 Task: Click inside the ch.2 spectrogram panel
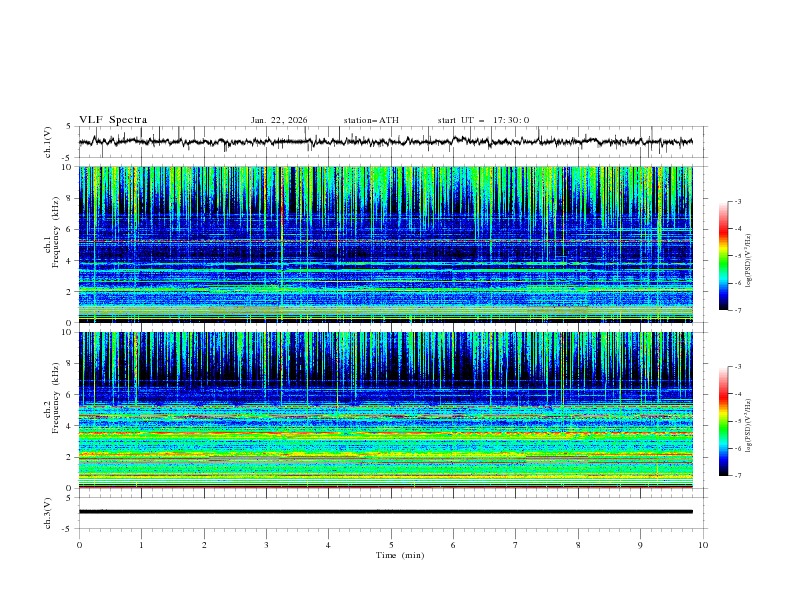(385, 410)
